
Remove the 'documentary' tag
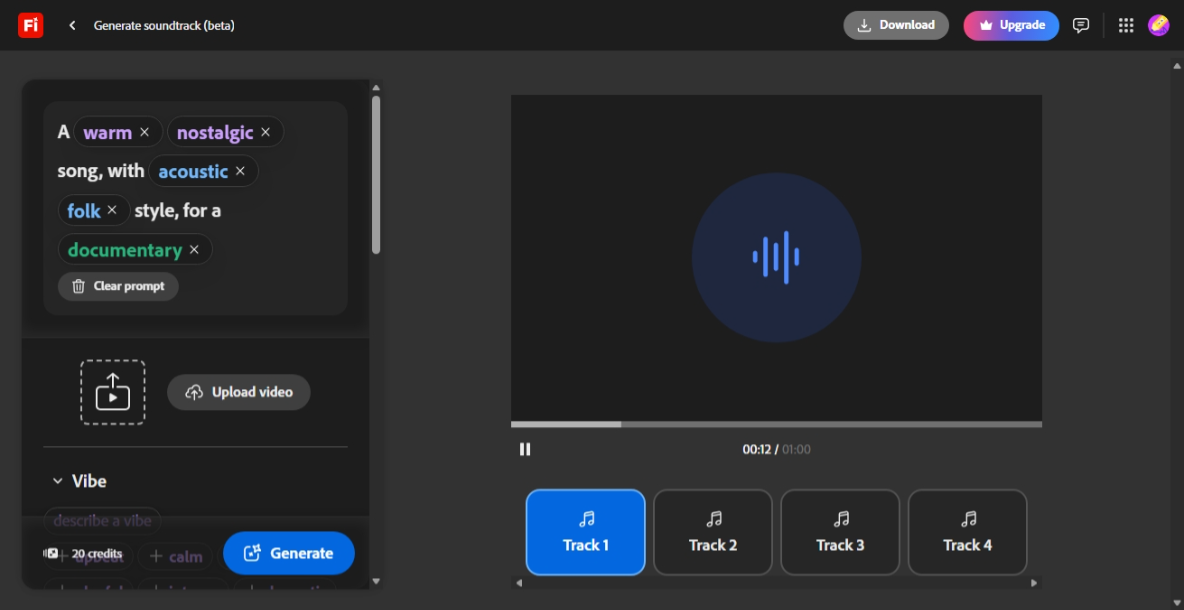coord(194,250)
